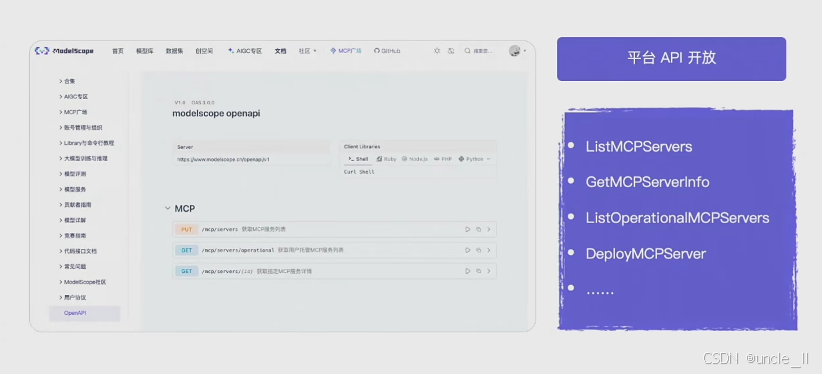Viewport: 822px width, 374px height.
Task: Expand 常见问题 in the sidebar
Action: click(72, 266)
